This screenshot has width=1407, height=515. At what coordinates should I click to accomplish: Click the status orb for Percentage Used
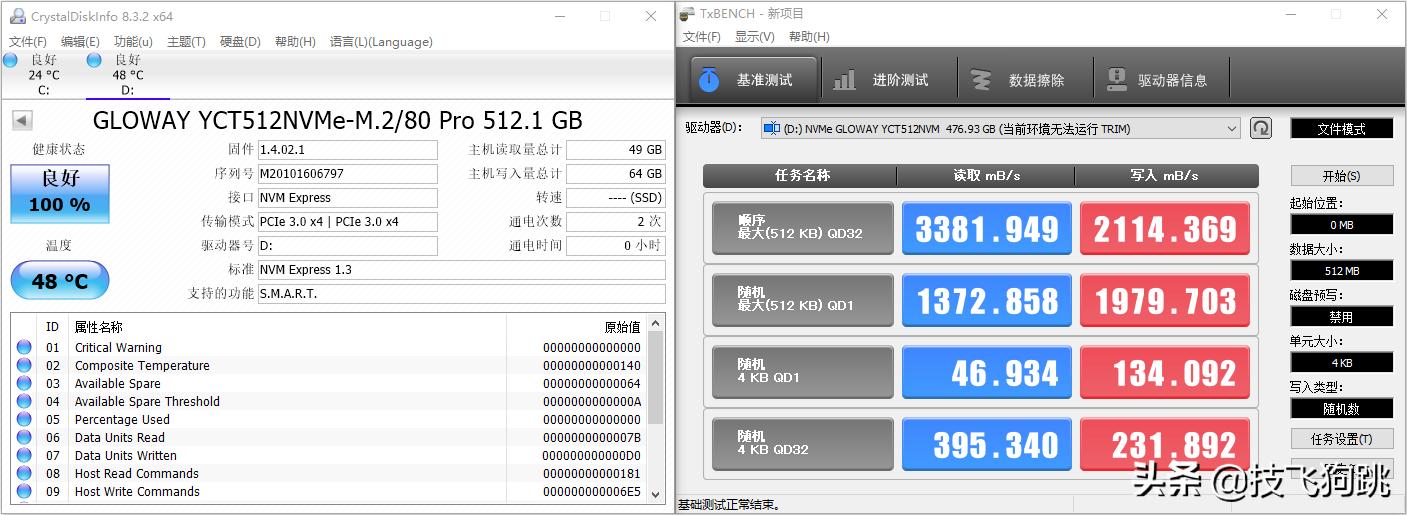[24, 420]
